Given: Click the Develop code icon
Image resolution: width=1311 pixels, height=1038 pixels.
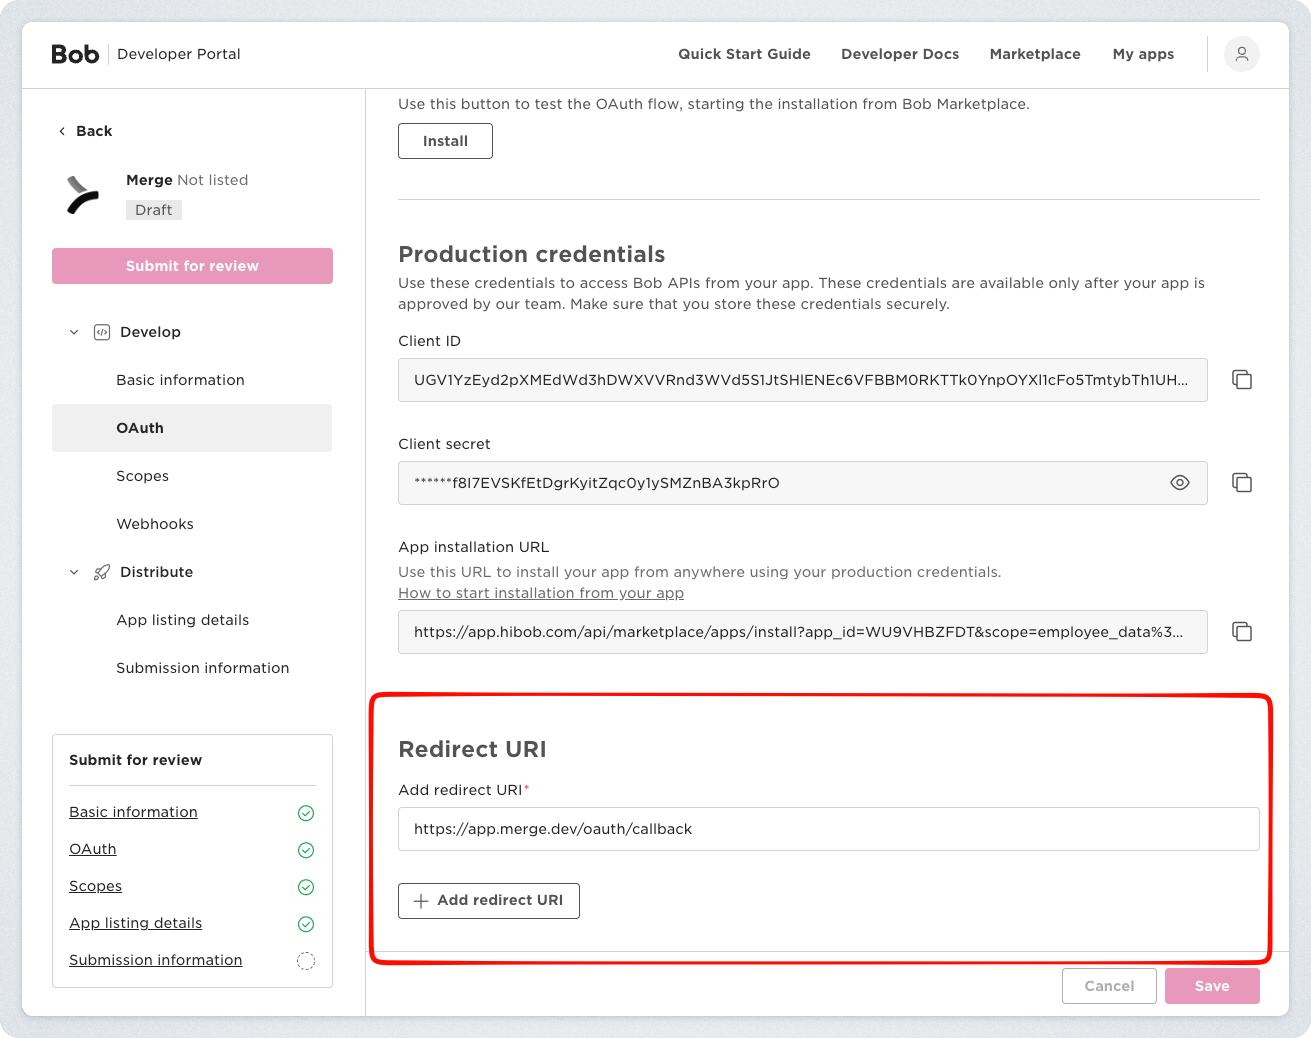Looking at the screenshot, I should click(x=102, y=332).
